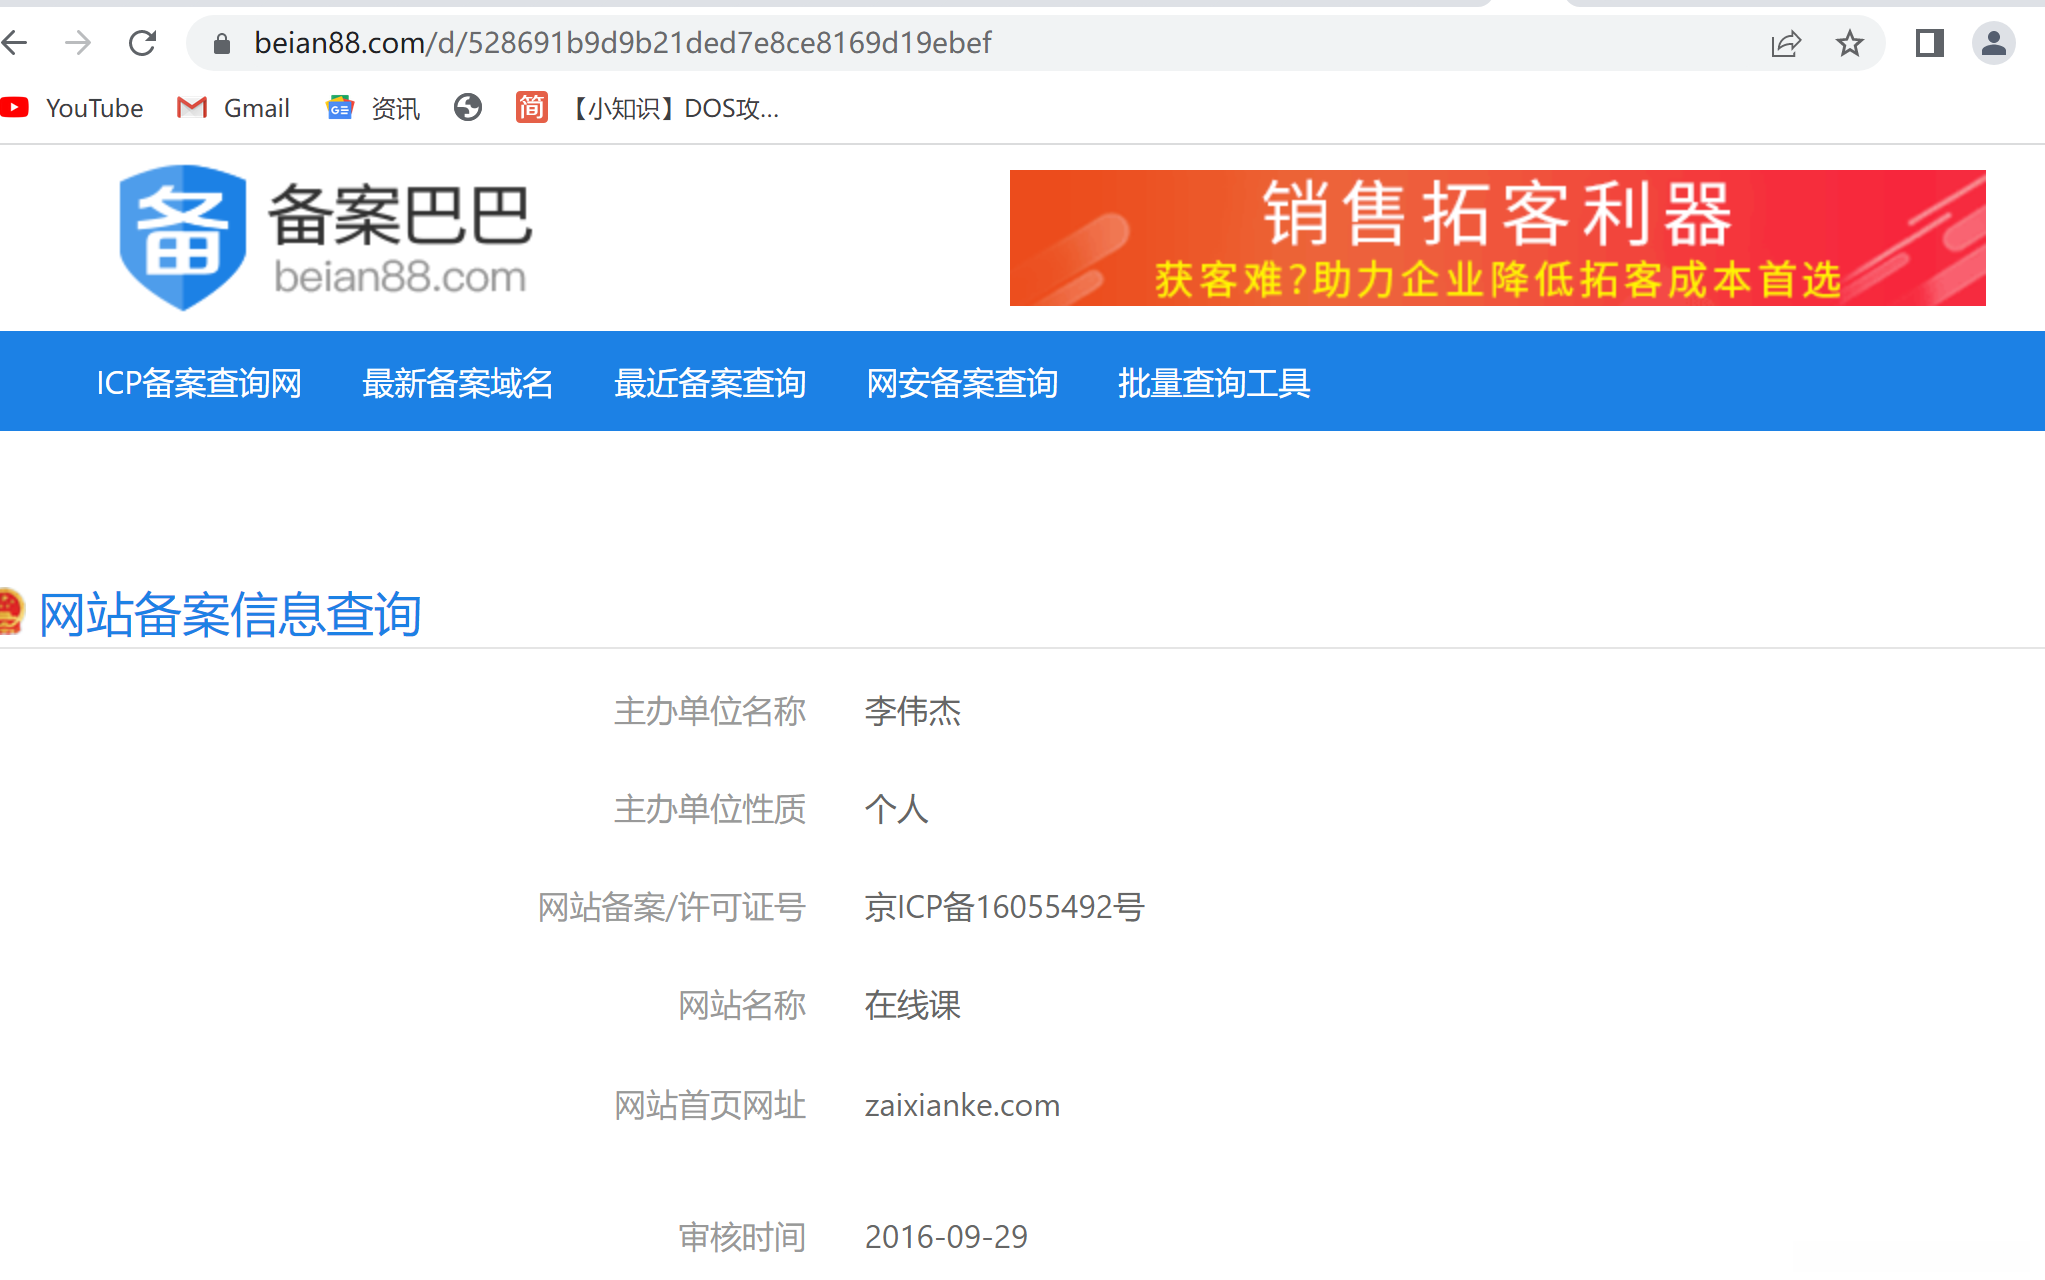
Task: Click the browser forward arrow
Action: point(78,43)
